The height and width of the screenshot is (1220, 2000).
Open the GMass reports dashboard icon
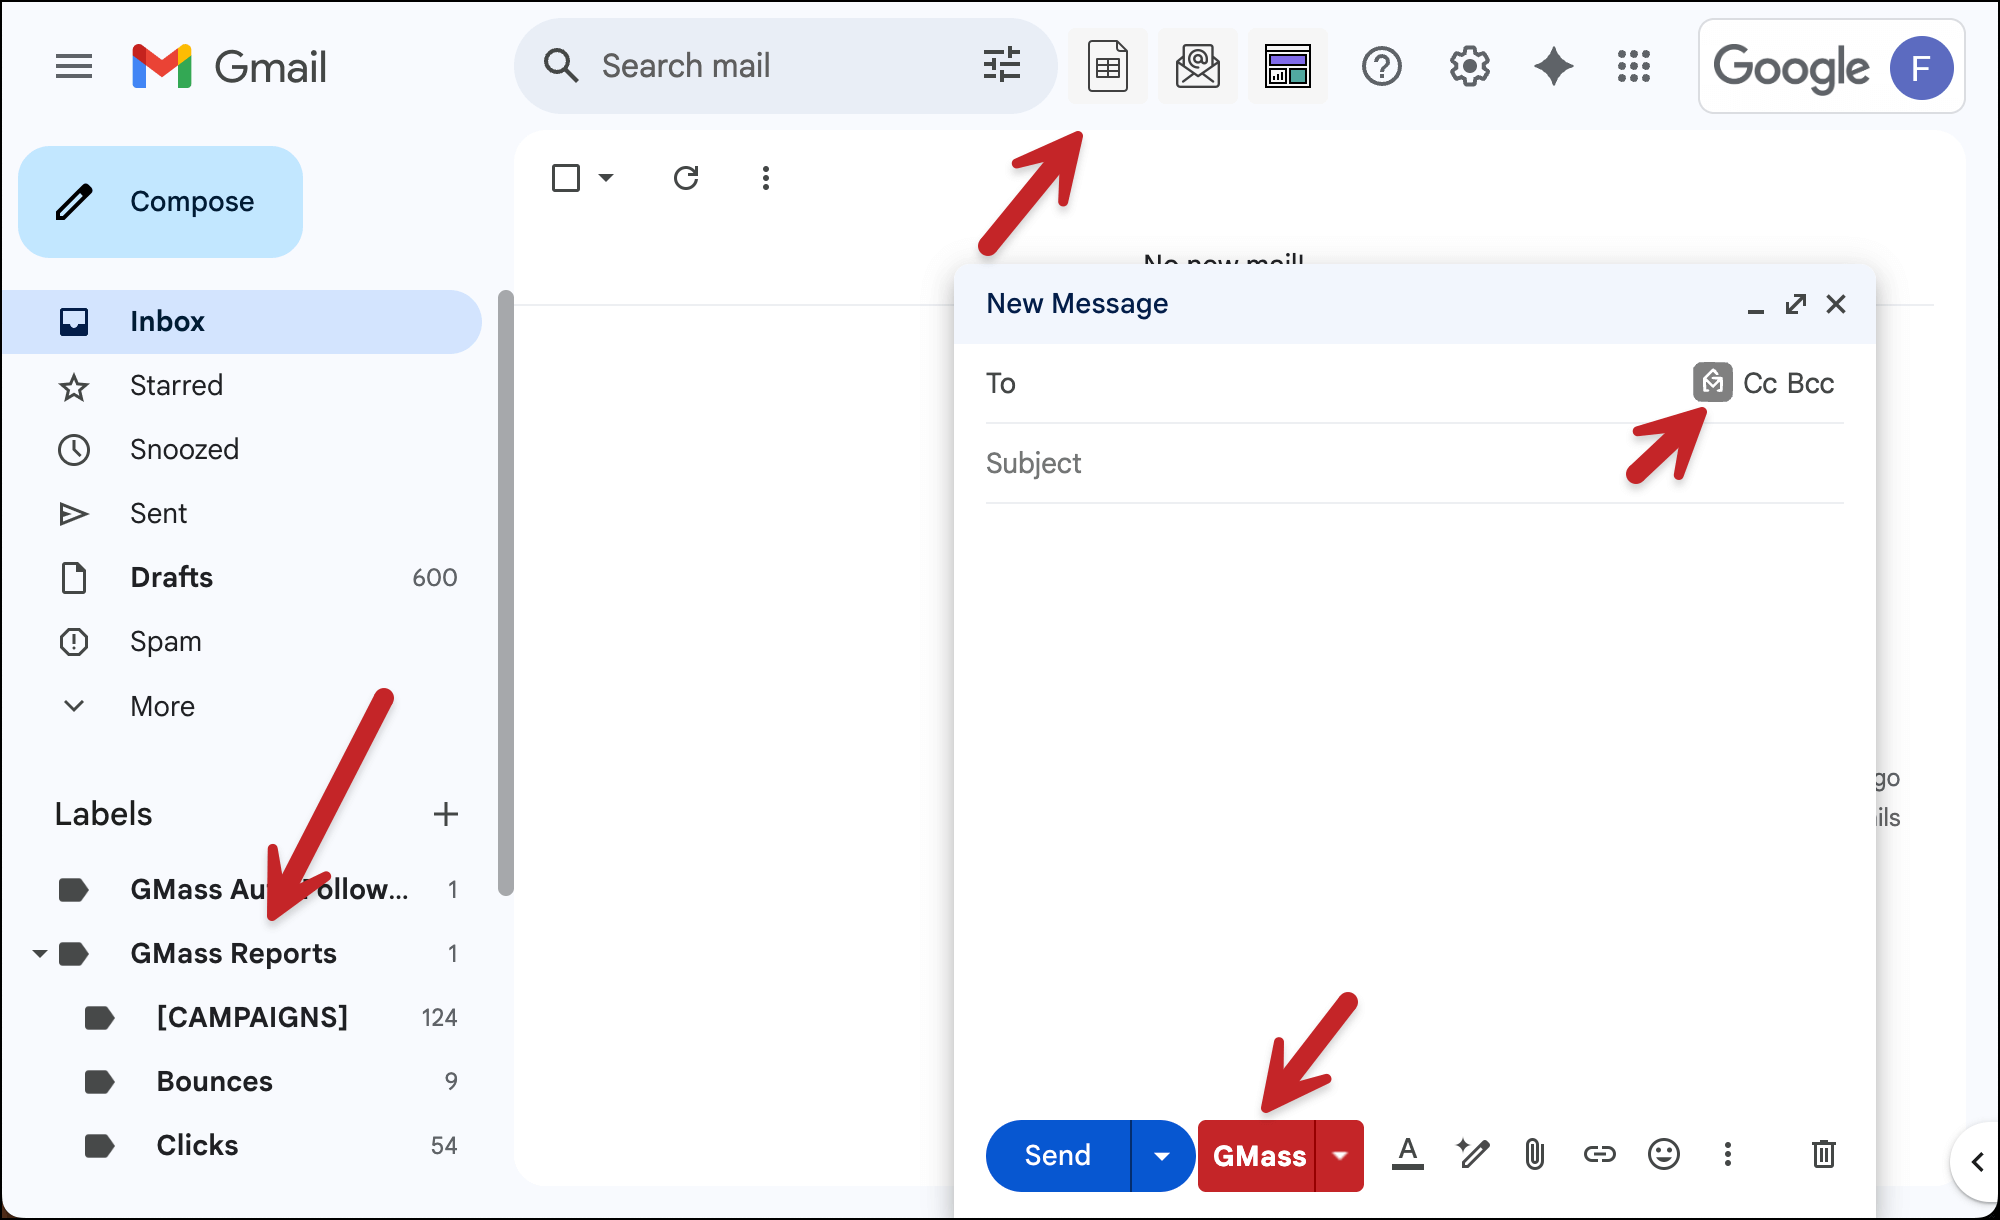coord(1288,66)
